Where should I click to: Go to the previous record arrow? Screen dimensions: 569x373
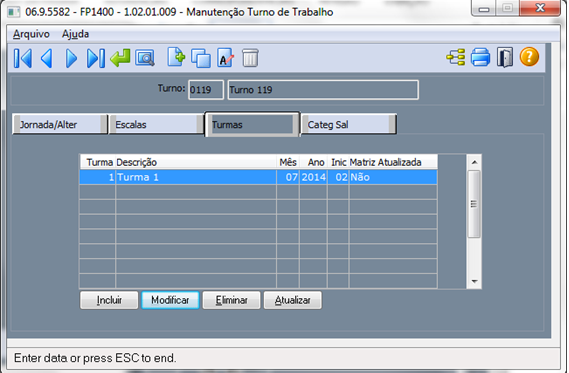tap(46, 58)
